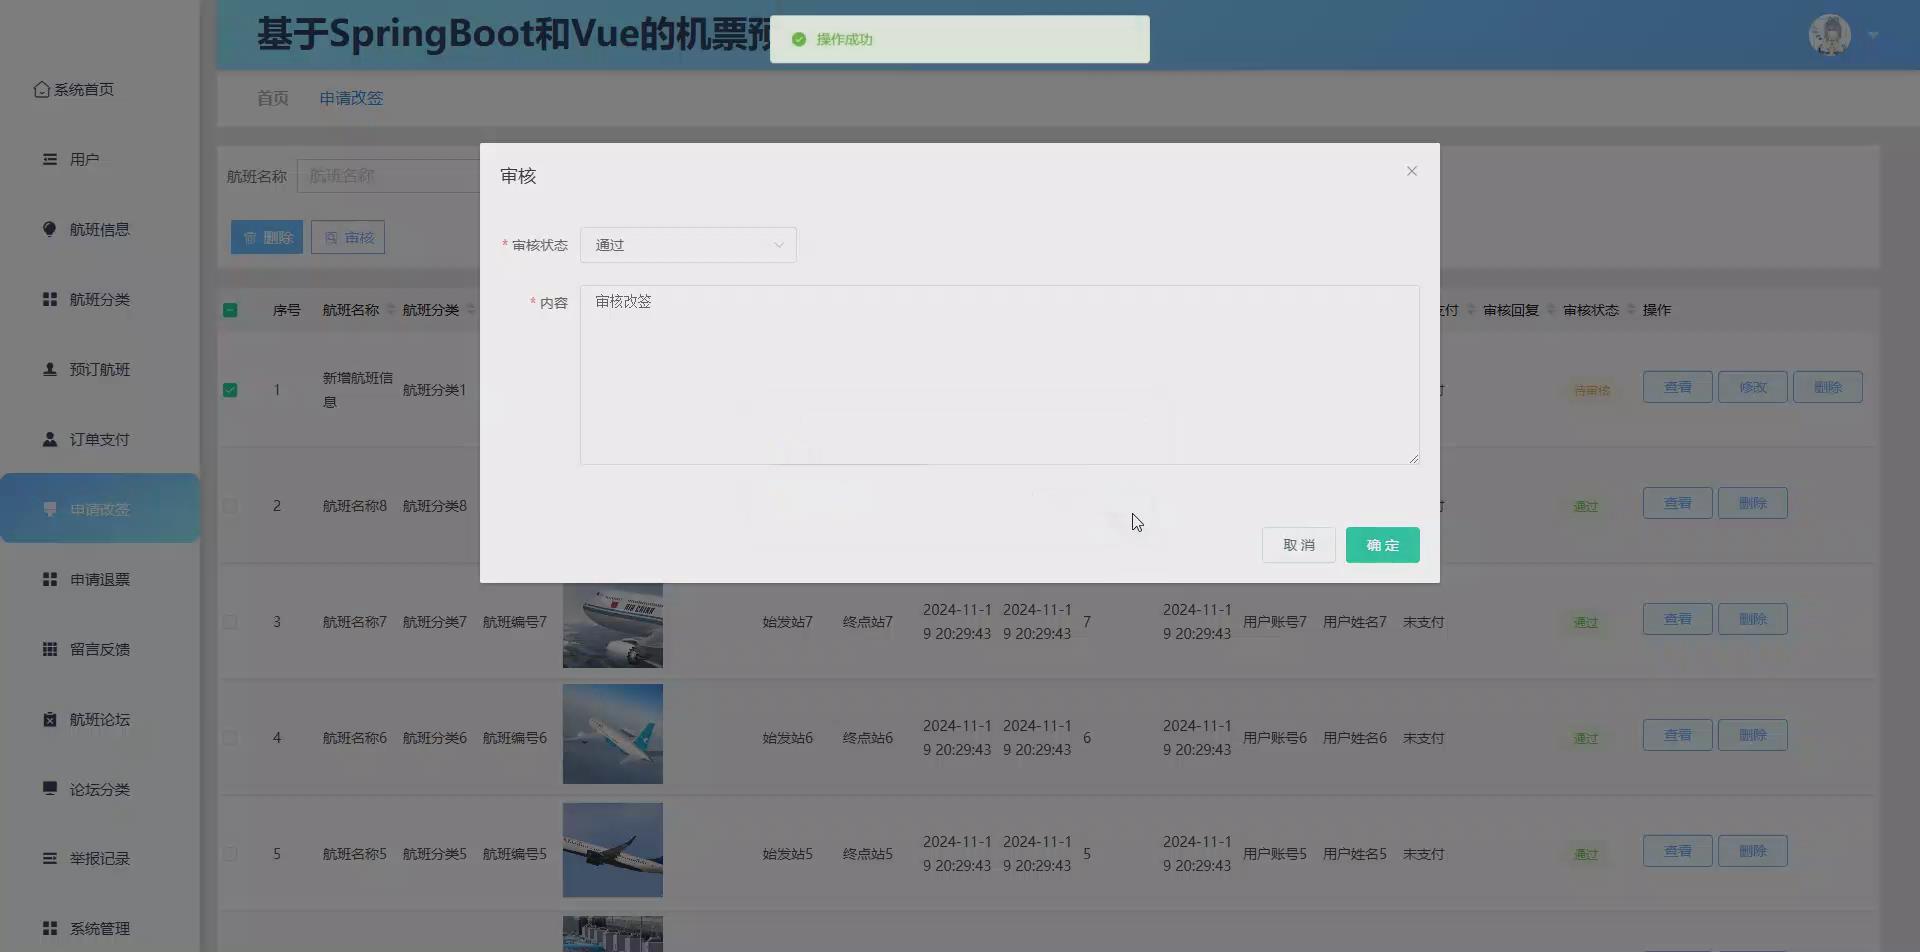Open 系统管理 in the sidebar
This screenshot has width=1920, height=952.
pos(100,928)
